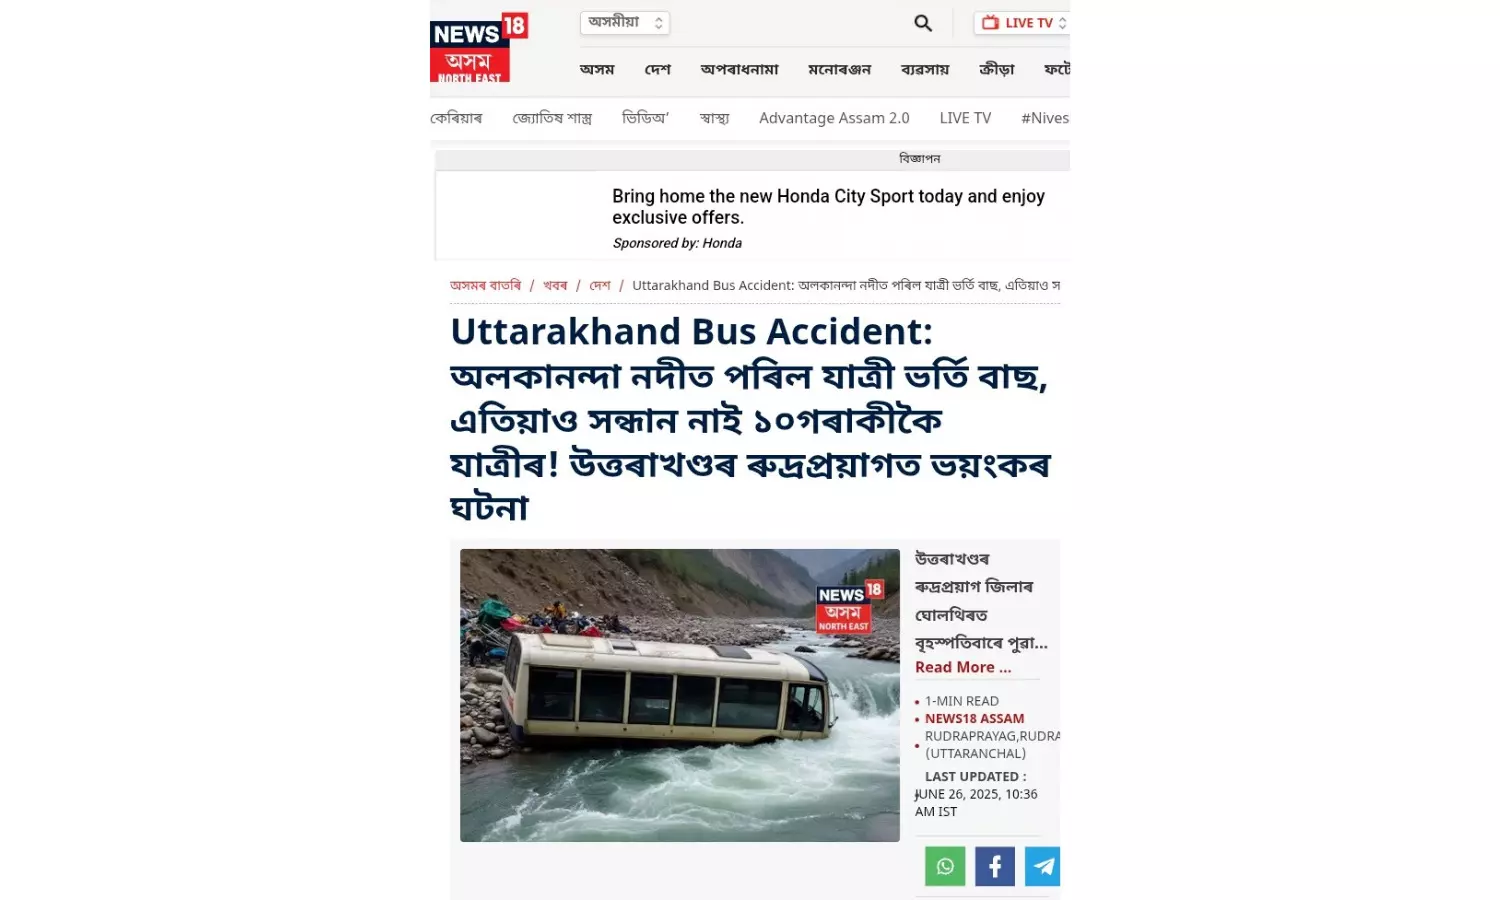Open Advantage Assam 2.0 tab
Screen dimensions: 1500x900
(834, 118)
